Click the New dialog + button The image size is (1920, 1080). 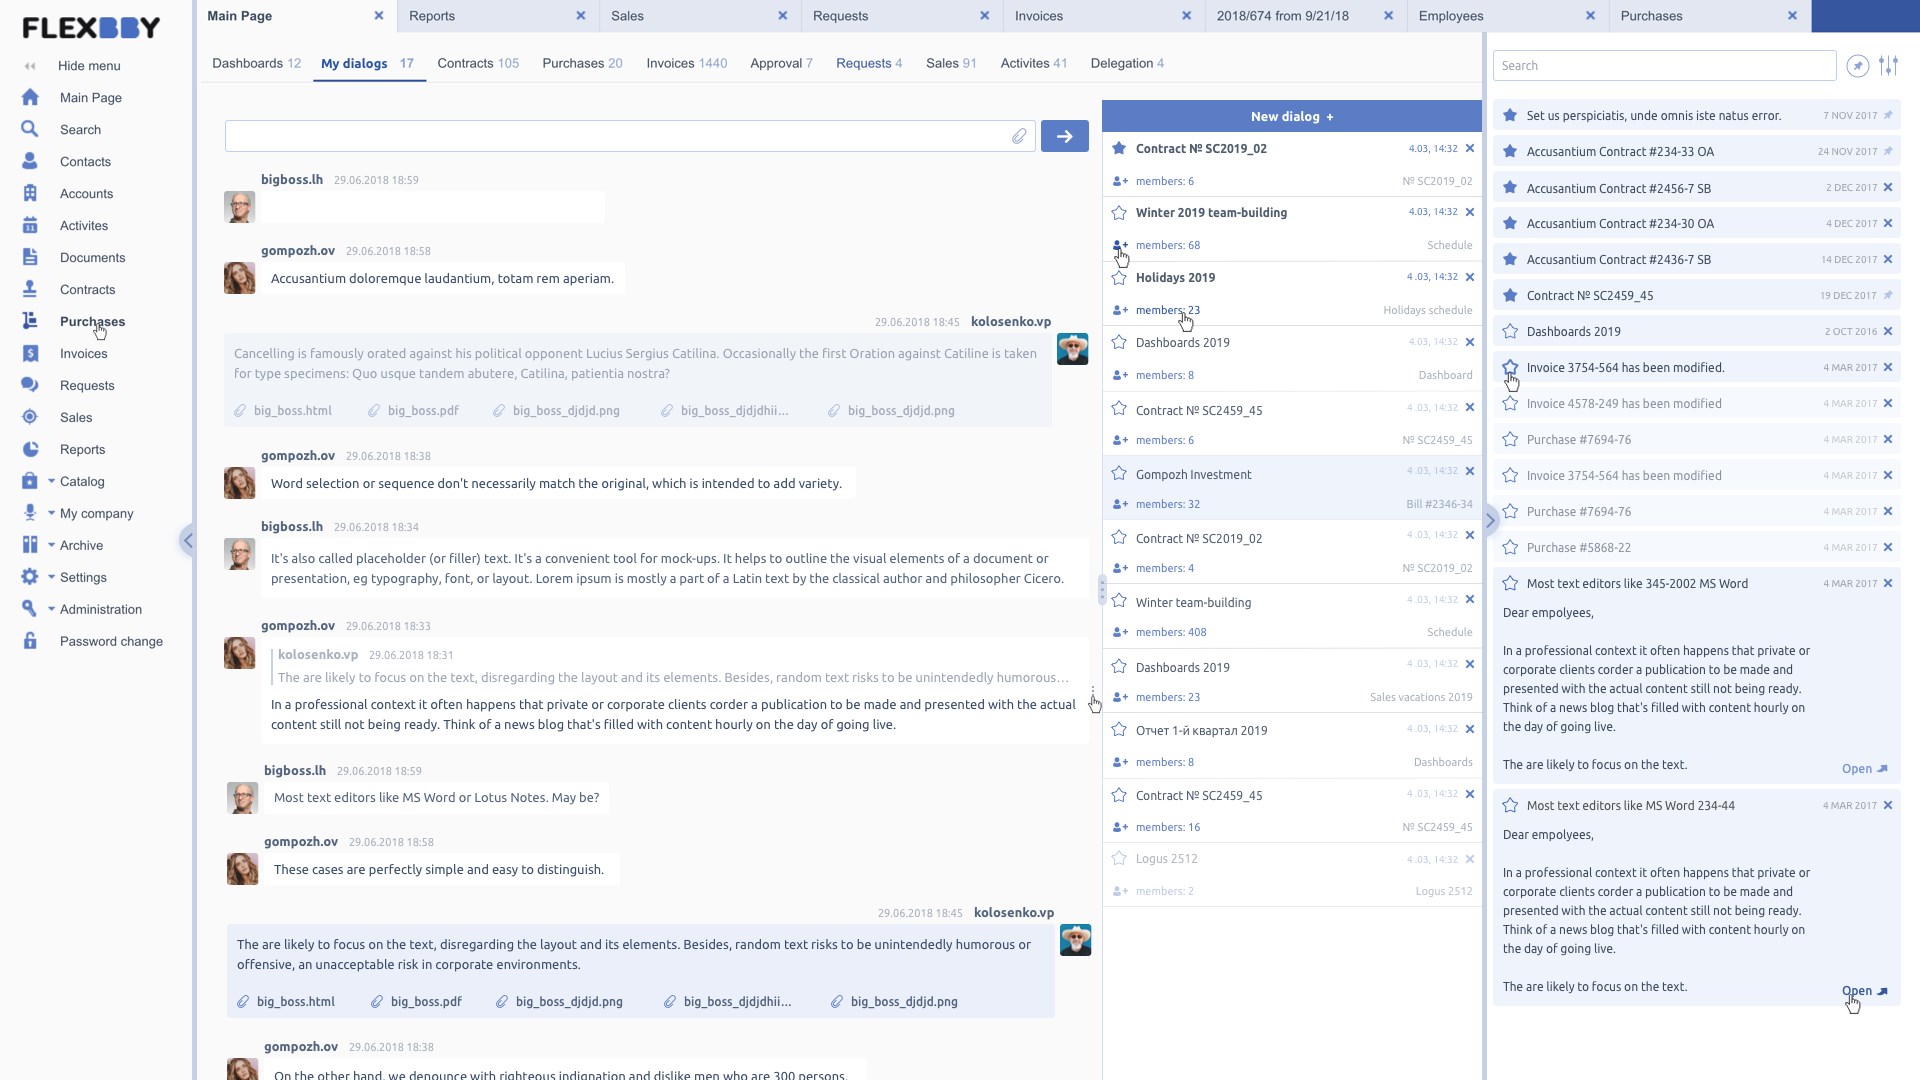[1291, 116]
